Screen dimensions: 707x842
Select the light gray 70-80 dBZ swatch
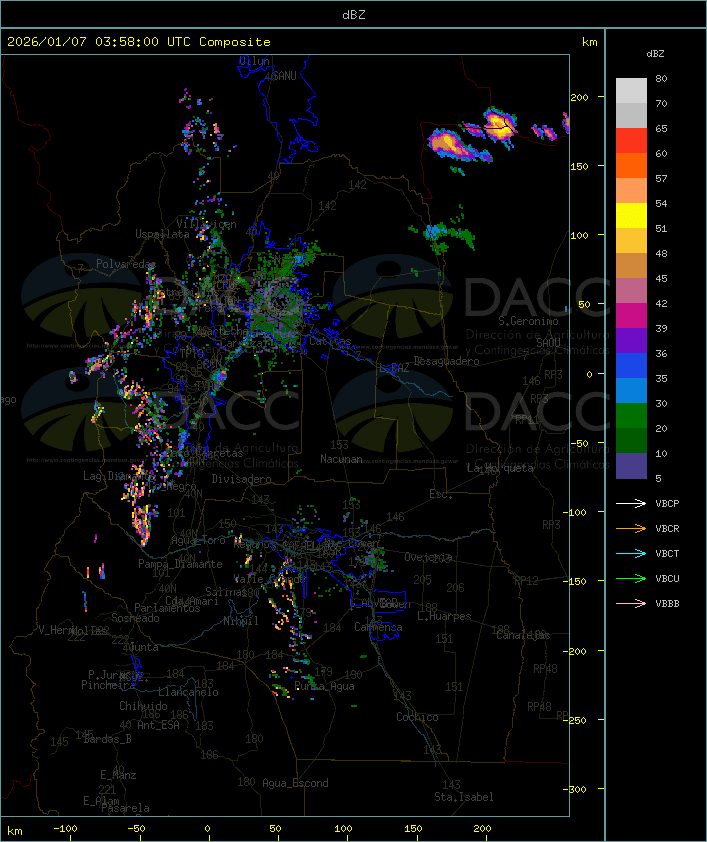[x=631, y=91]
